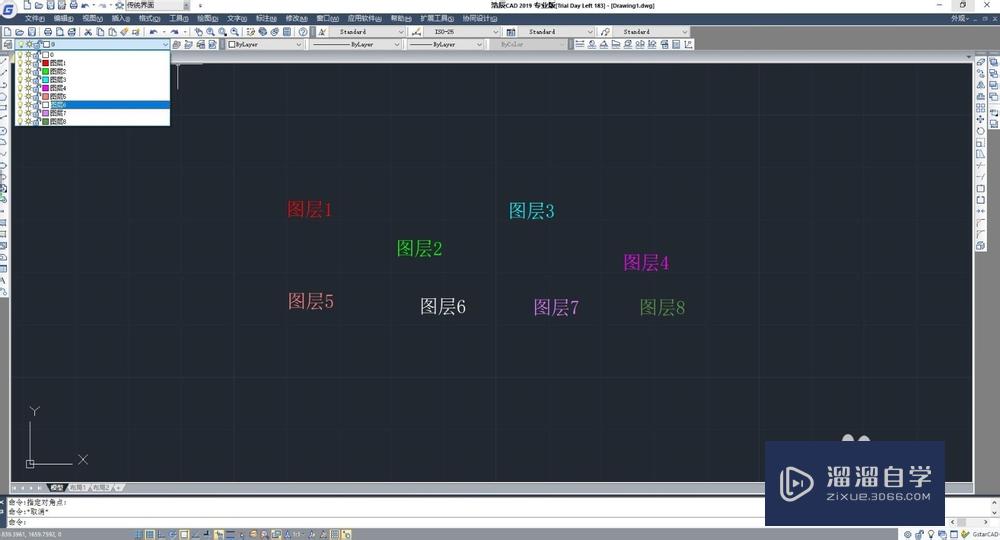Viewport: 1000px width, 540px height.
Task: Click the Bring to Front draw order icon
Action: point(994,62)
